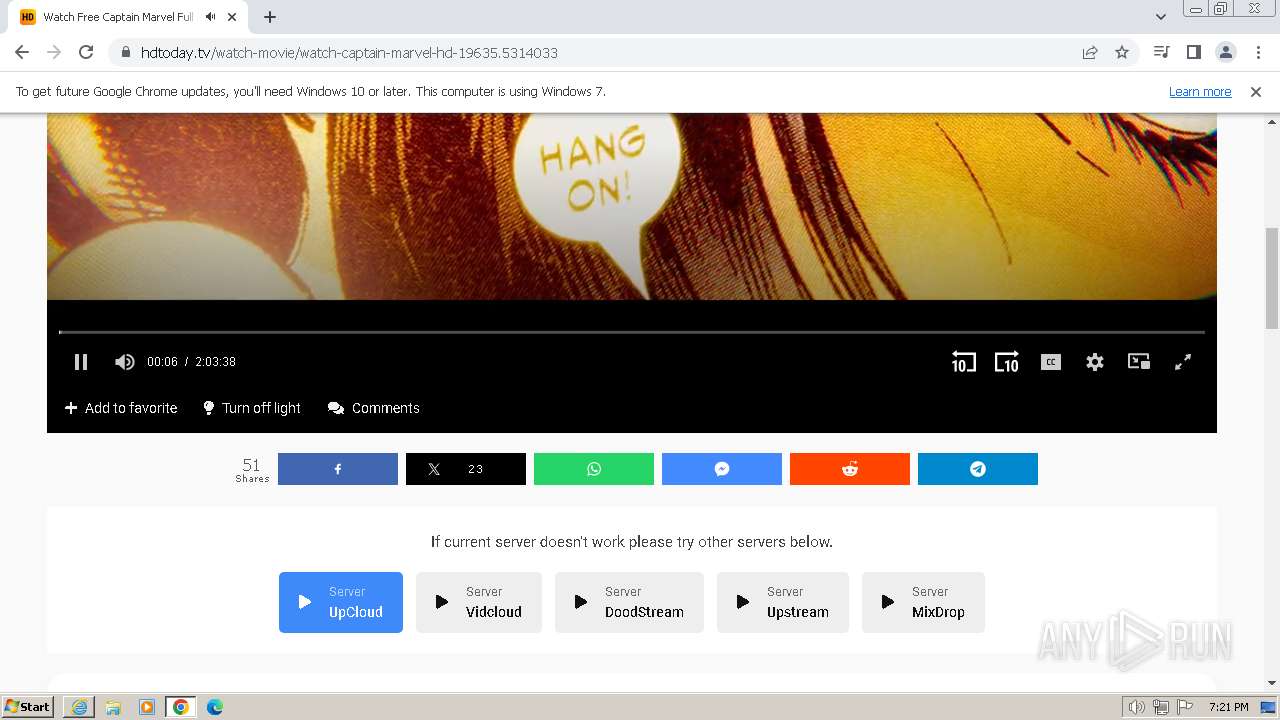This screenshot has width=1280, height=720.
Task: Click the address bar URL
Action: click(x=349, y=52)
